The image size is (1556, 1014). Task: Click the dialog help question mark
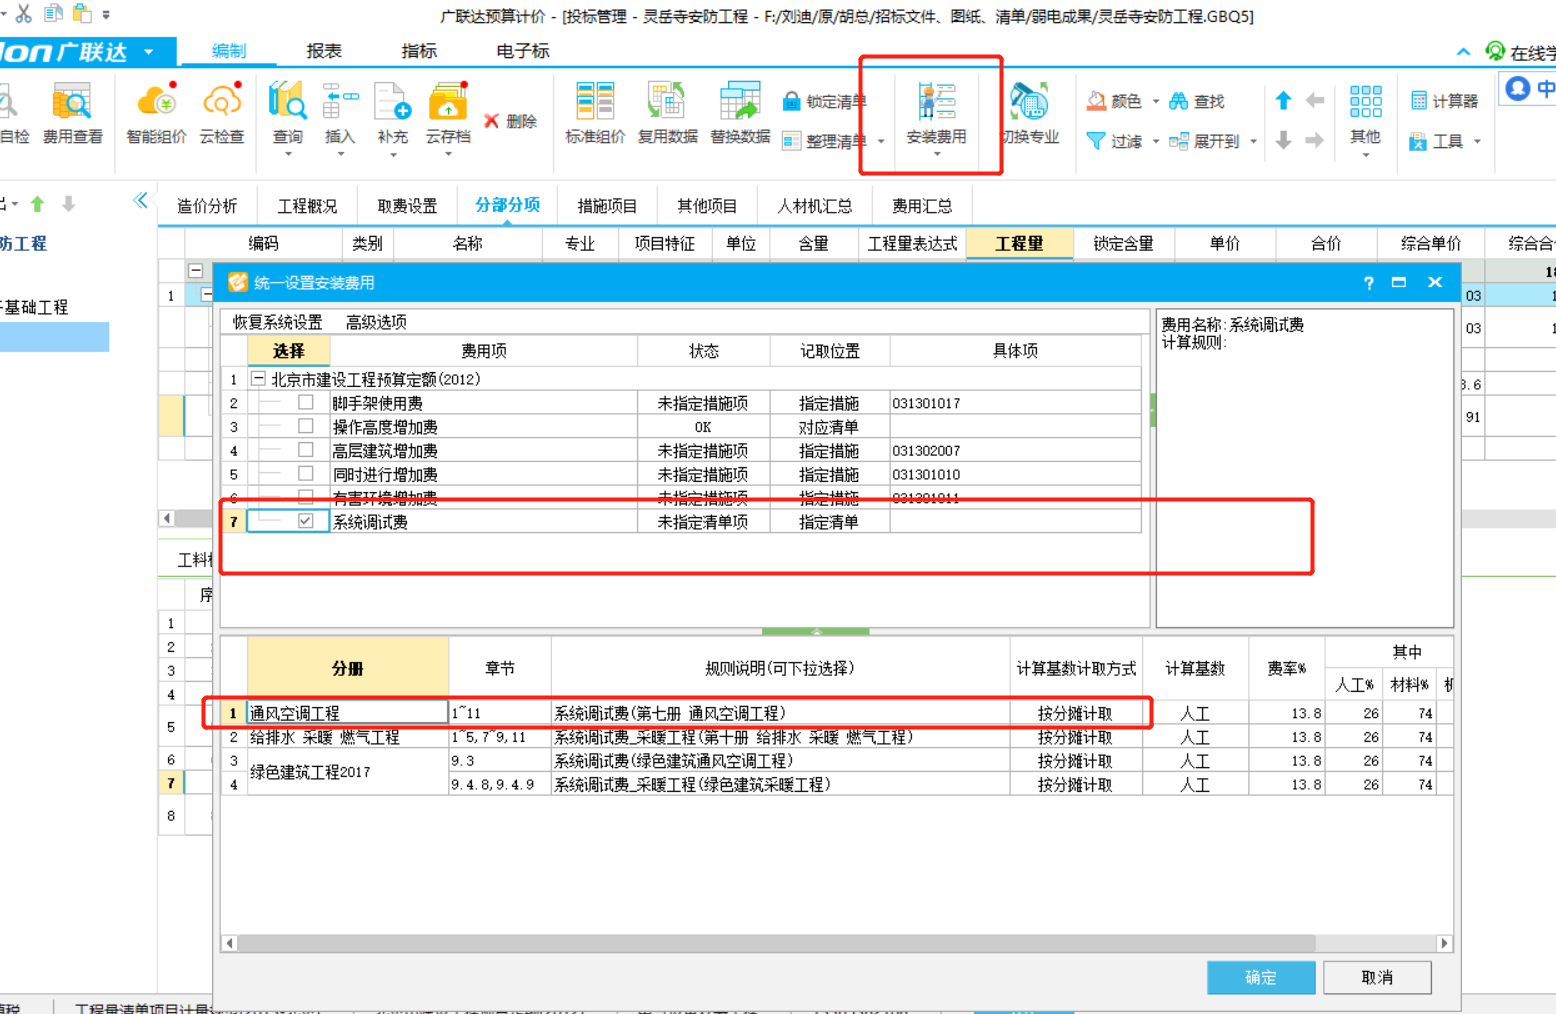click(x=1368, y=283)
